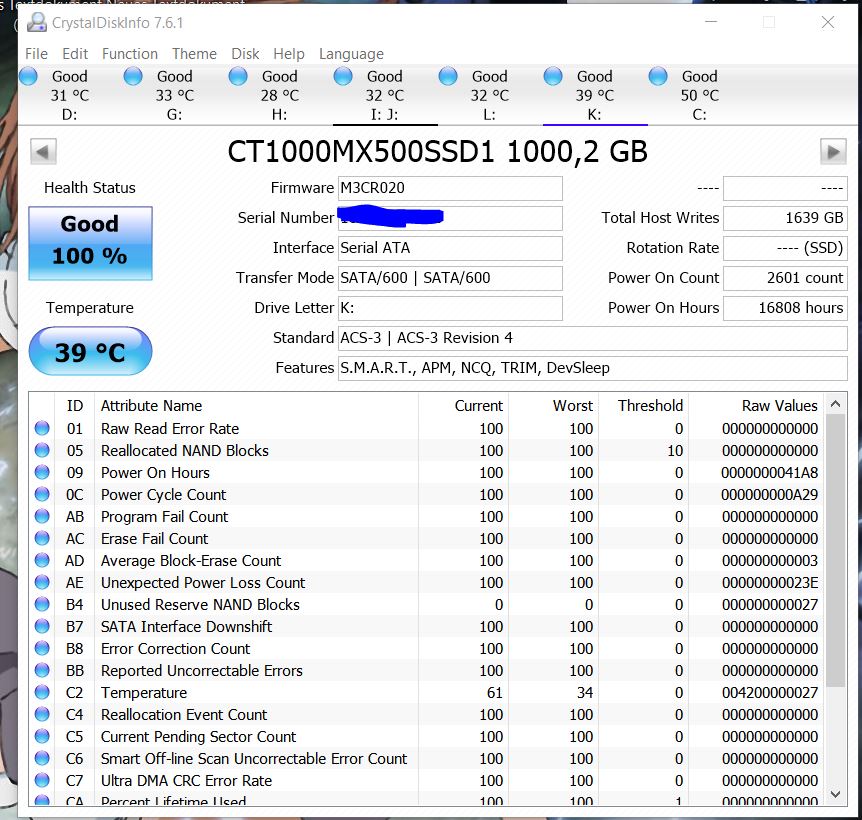This screenshot has height=820, width=862.
Task: Click the Features S.M.A.R.T. field
Action: (593, 368)
